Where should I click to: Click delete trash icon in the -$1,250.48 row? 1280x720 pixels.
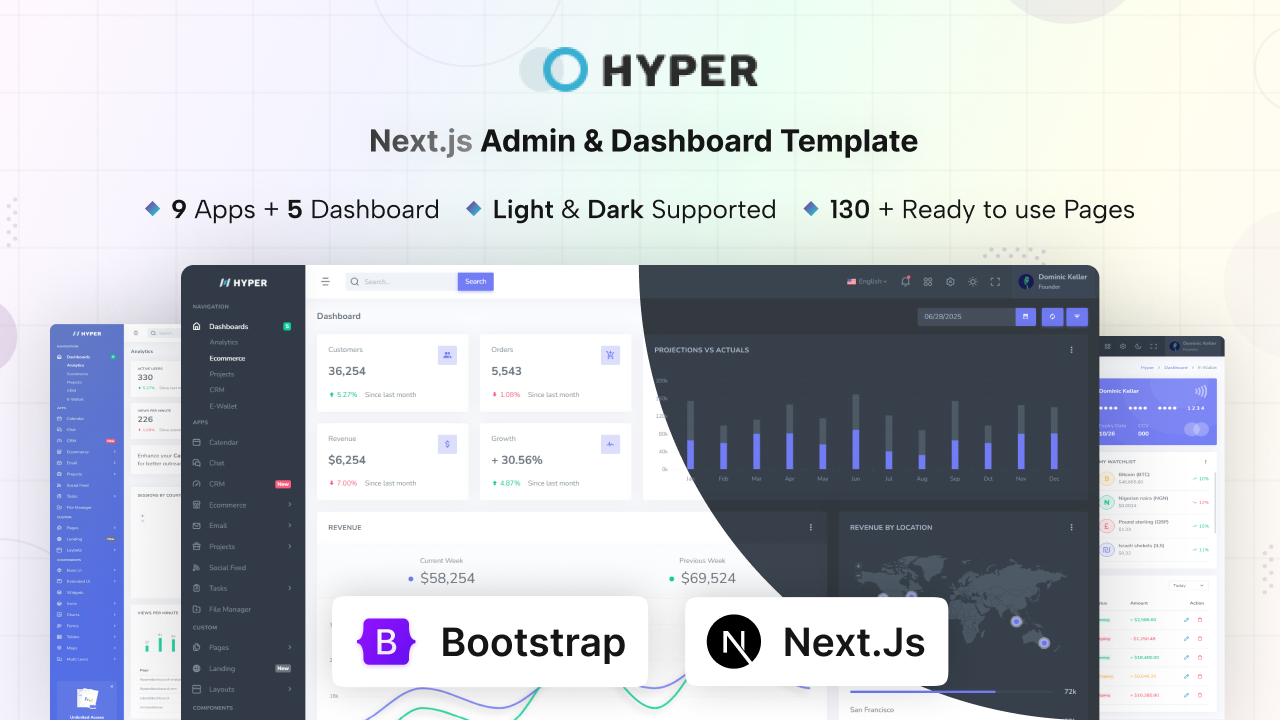tap(1200, 638)
